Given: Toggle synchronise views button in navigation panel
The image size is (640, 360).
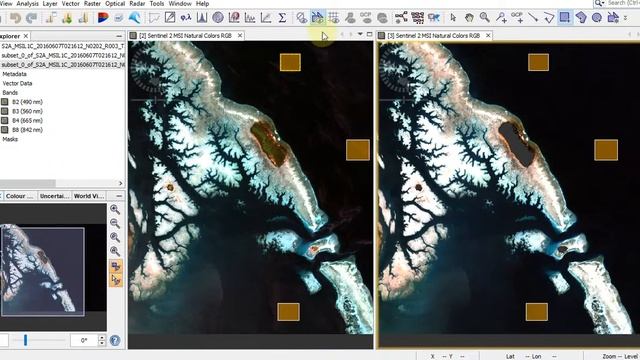Looking at the screenshot, I should [116, 266].
